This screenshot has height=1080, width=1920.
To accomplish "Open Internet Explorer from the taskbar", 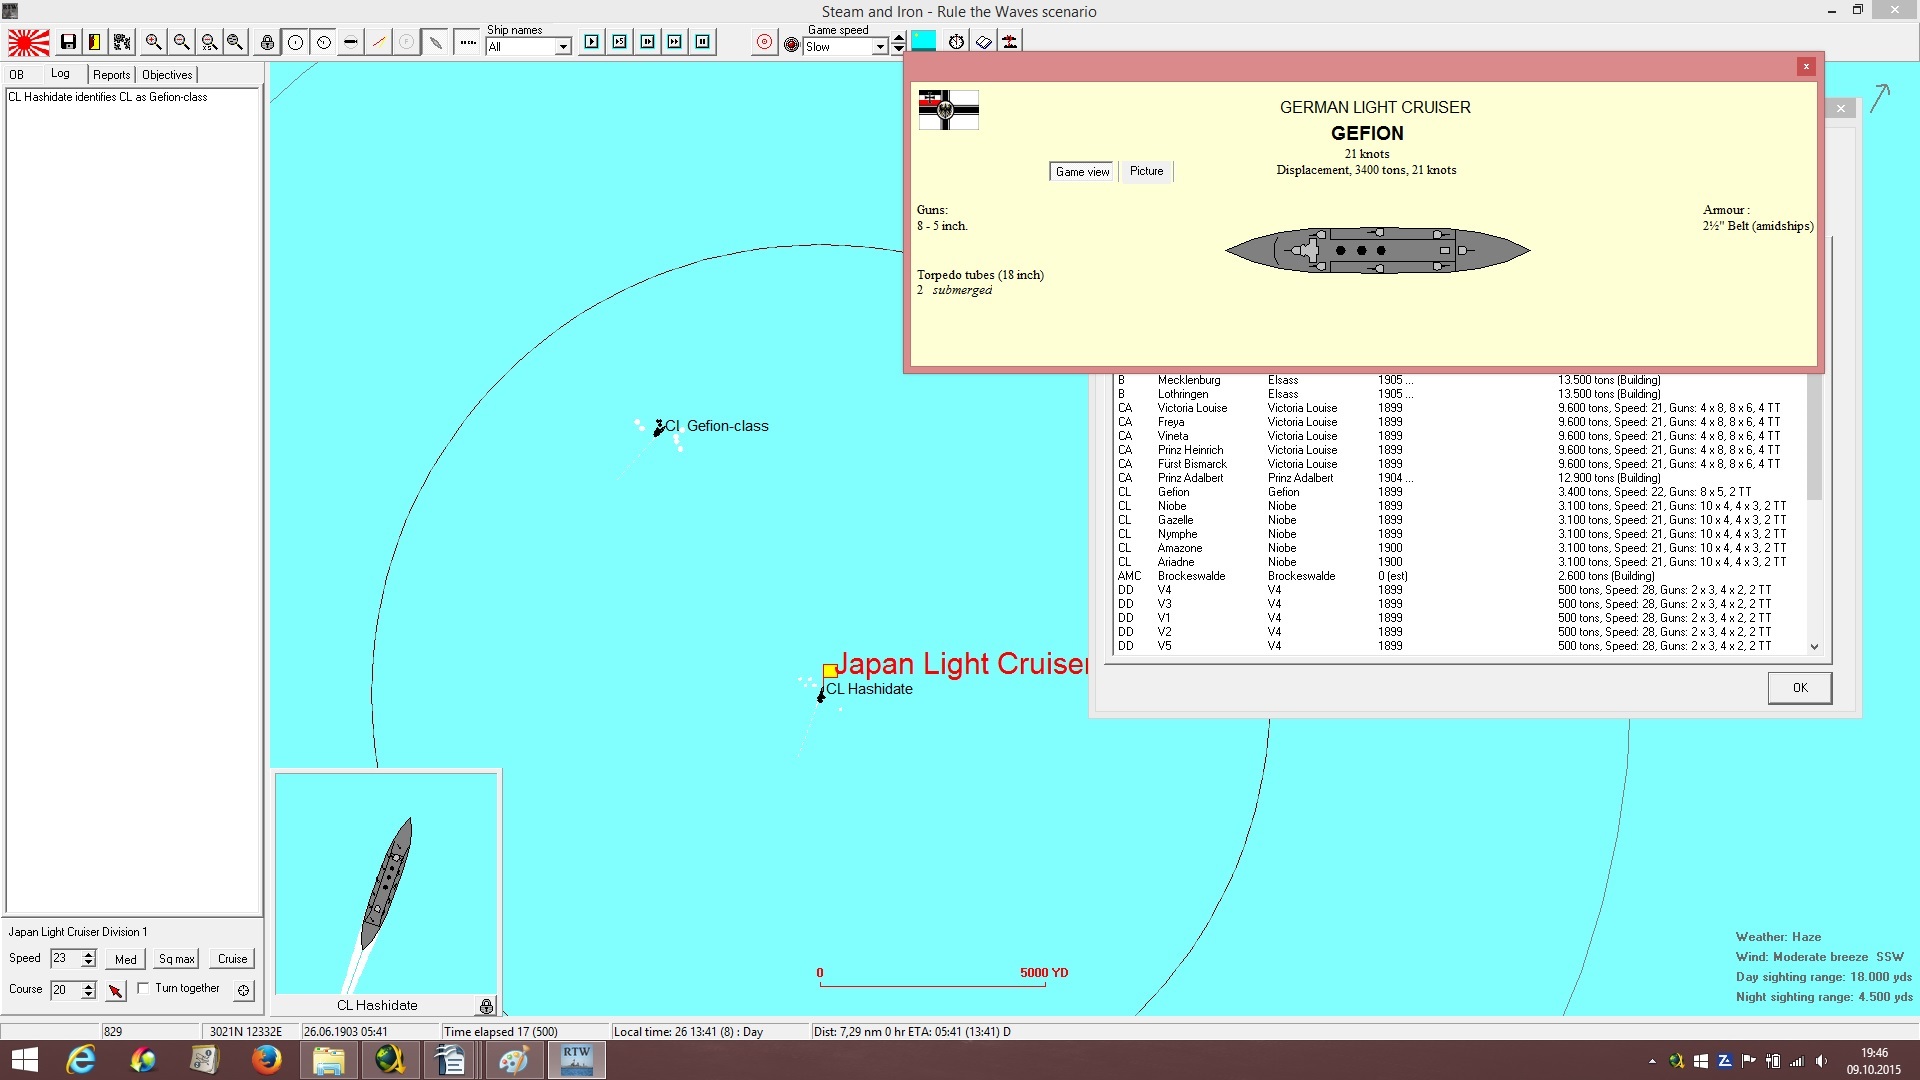I will click(x=80, y=1060).
